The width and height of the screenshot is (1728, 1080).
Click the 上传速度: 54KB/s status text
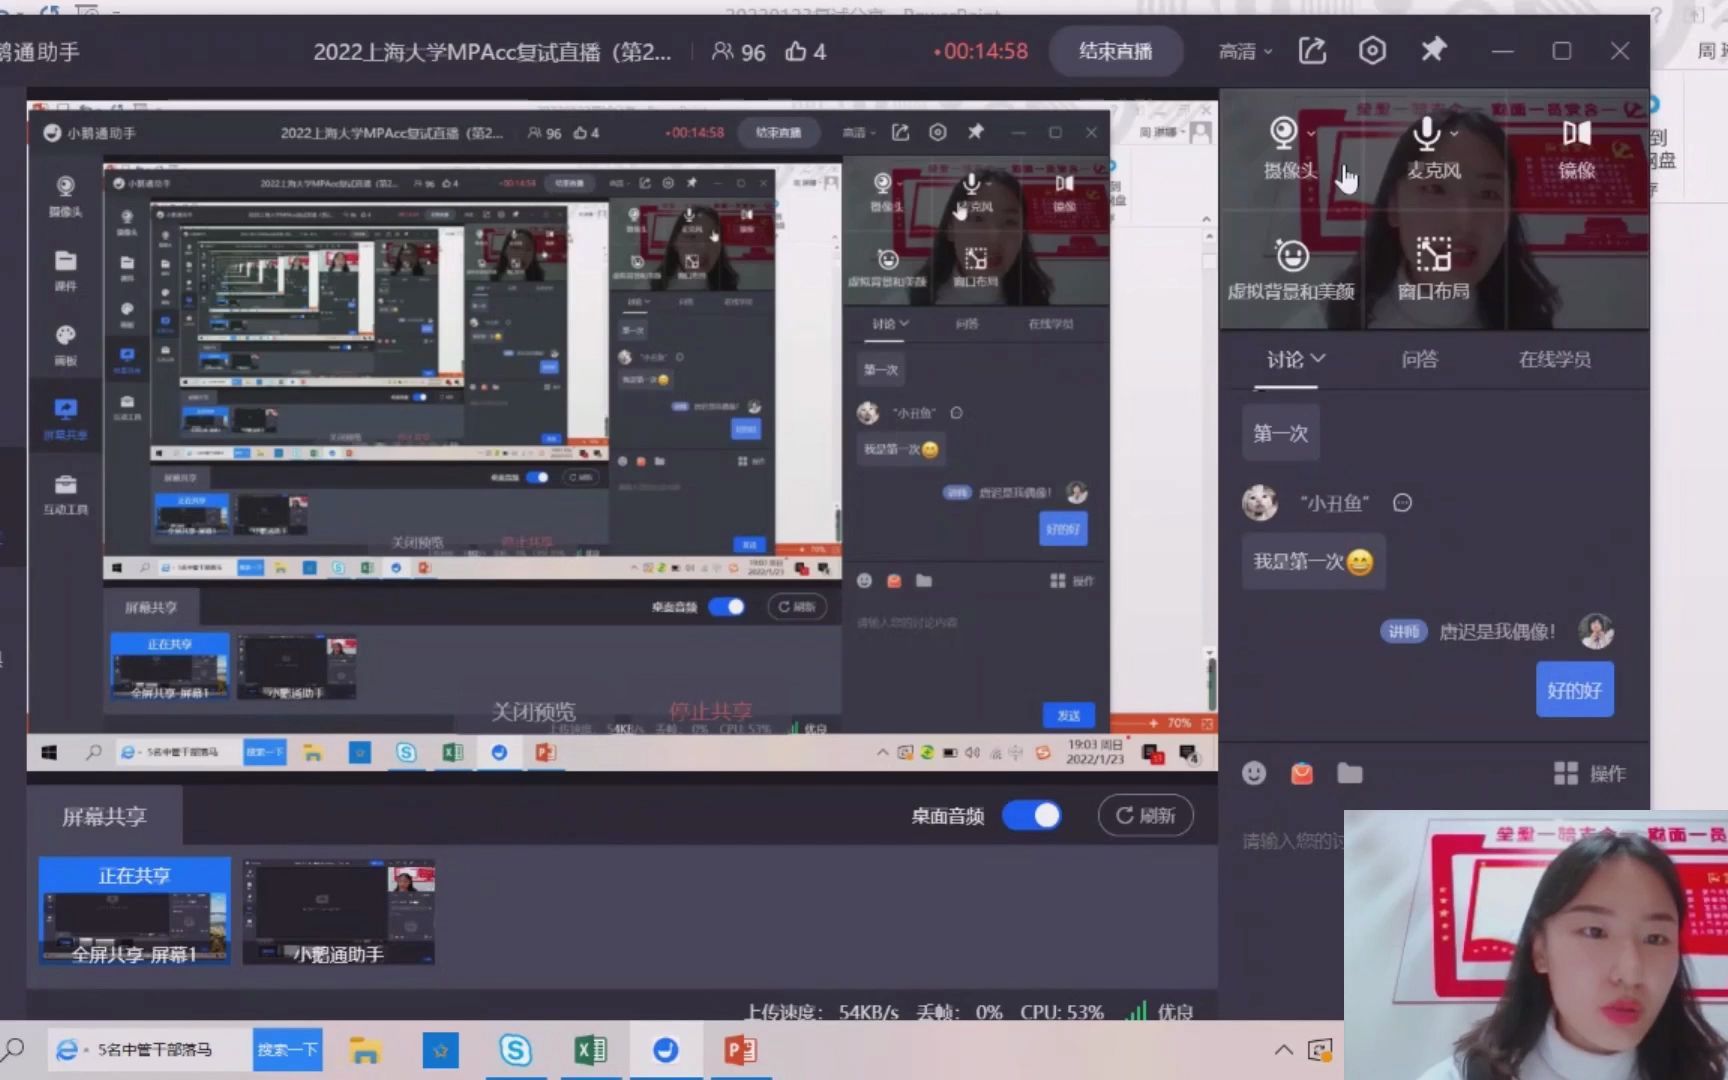[x=822, y=1011]
